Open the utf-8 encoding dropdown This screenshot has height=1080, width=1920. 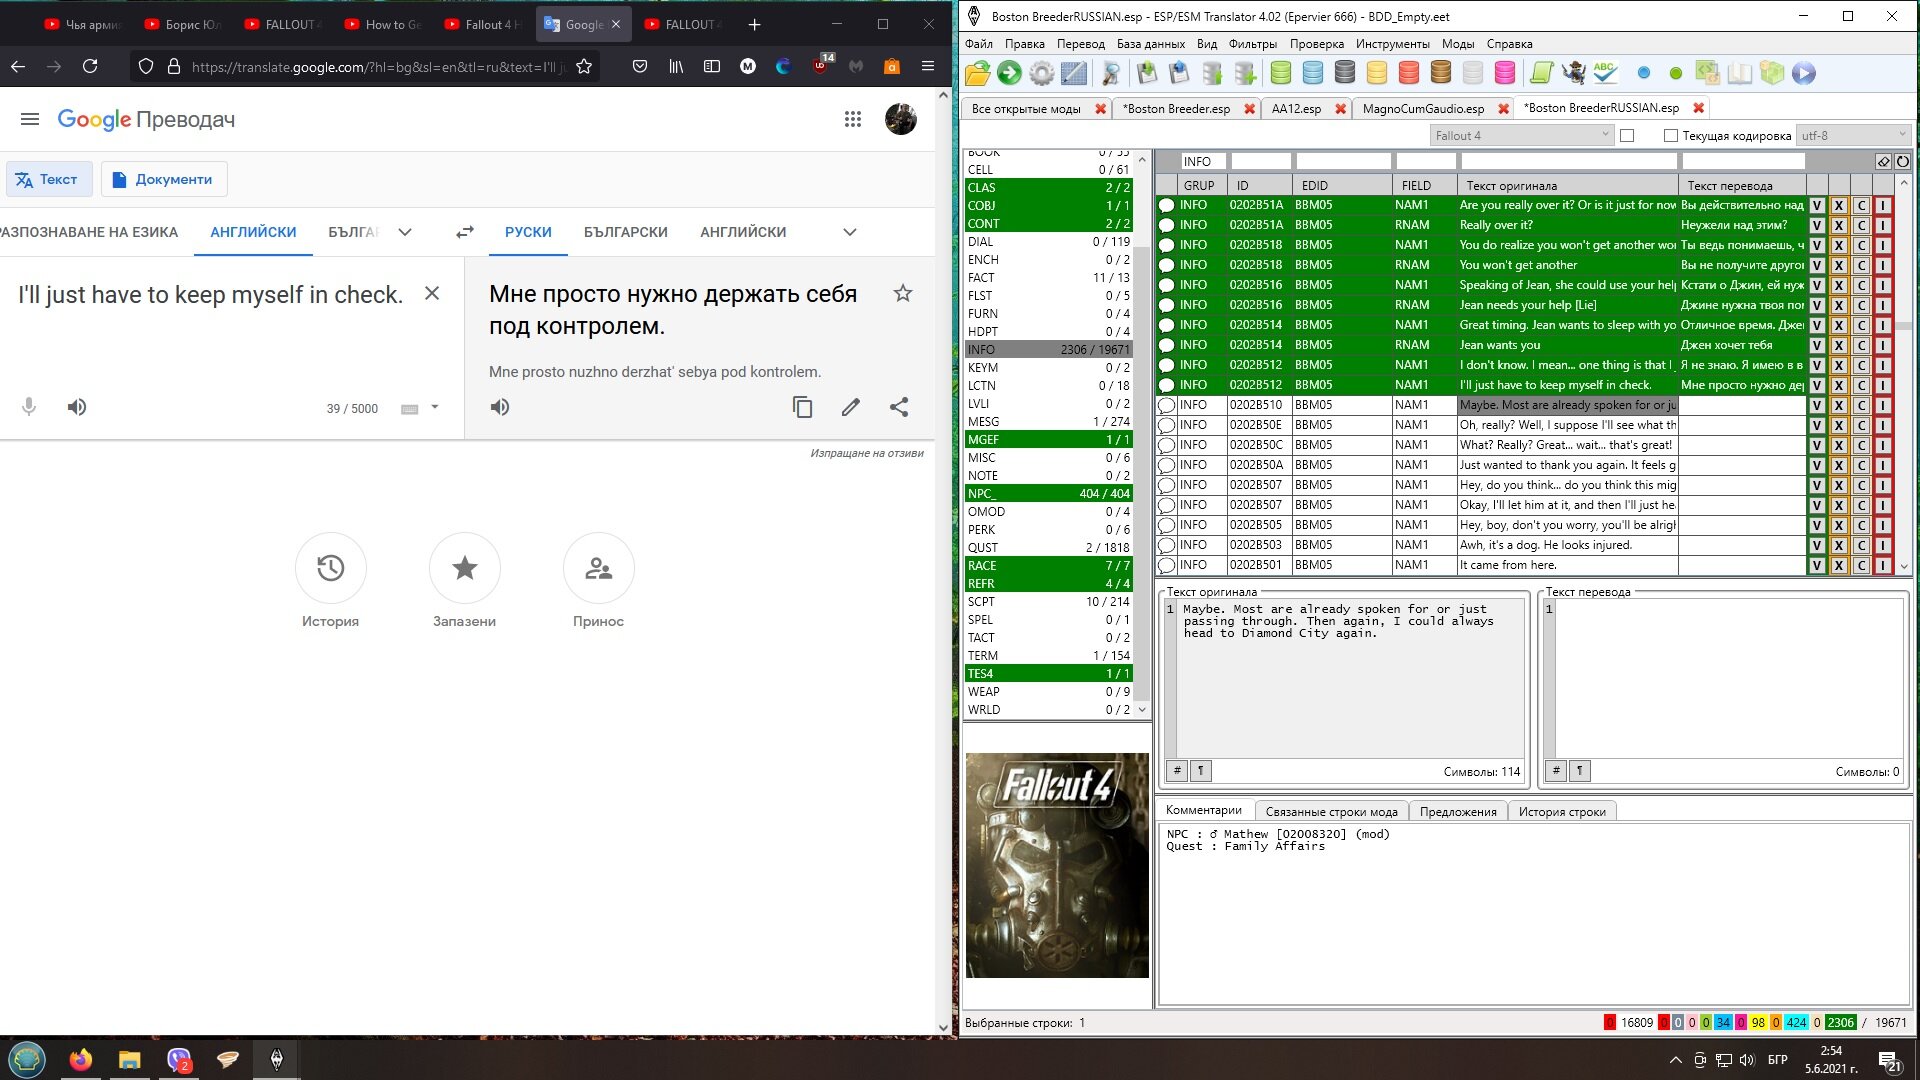click(x=1853, y=136)
